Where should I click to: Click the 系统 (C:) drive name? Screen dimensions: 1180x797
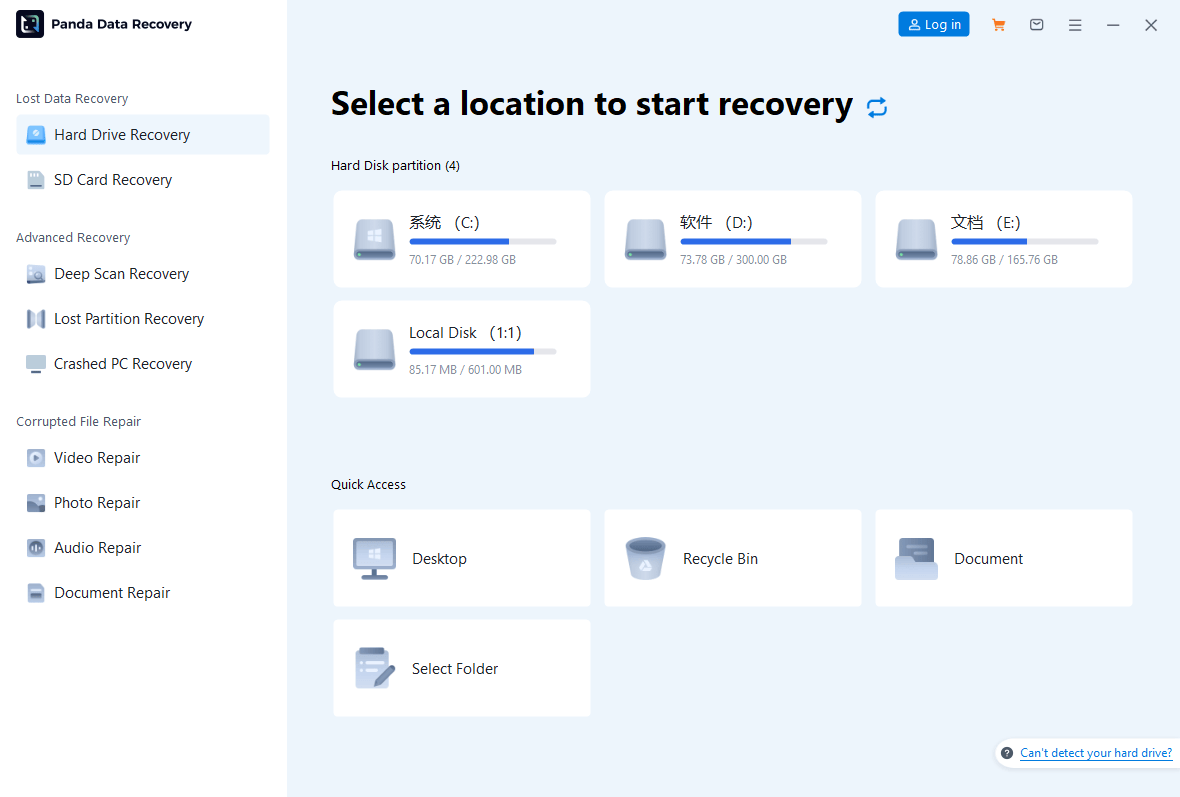pyautogui.click(x=444, y=223)
